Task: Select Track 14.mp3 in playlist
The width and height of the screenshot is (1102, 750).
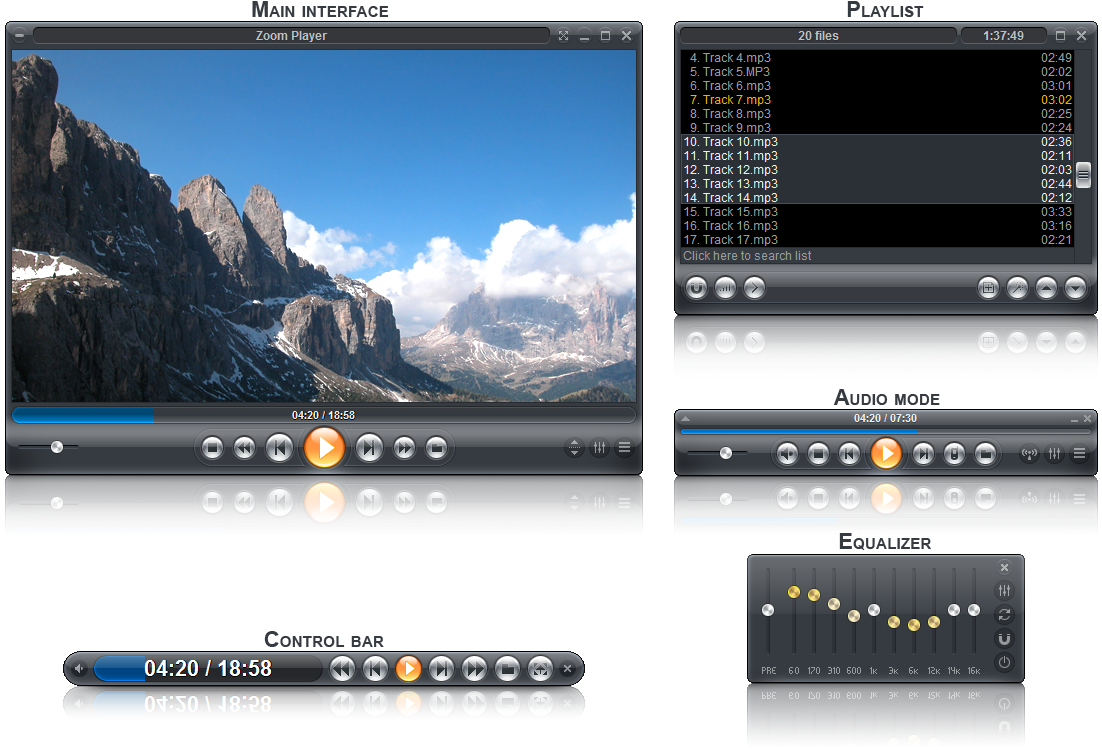Action: click(877, 198)
